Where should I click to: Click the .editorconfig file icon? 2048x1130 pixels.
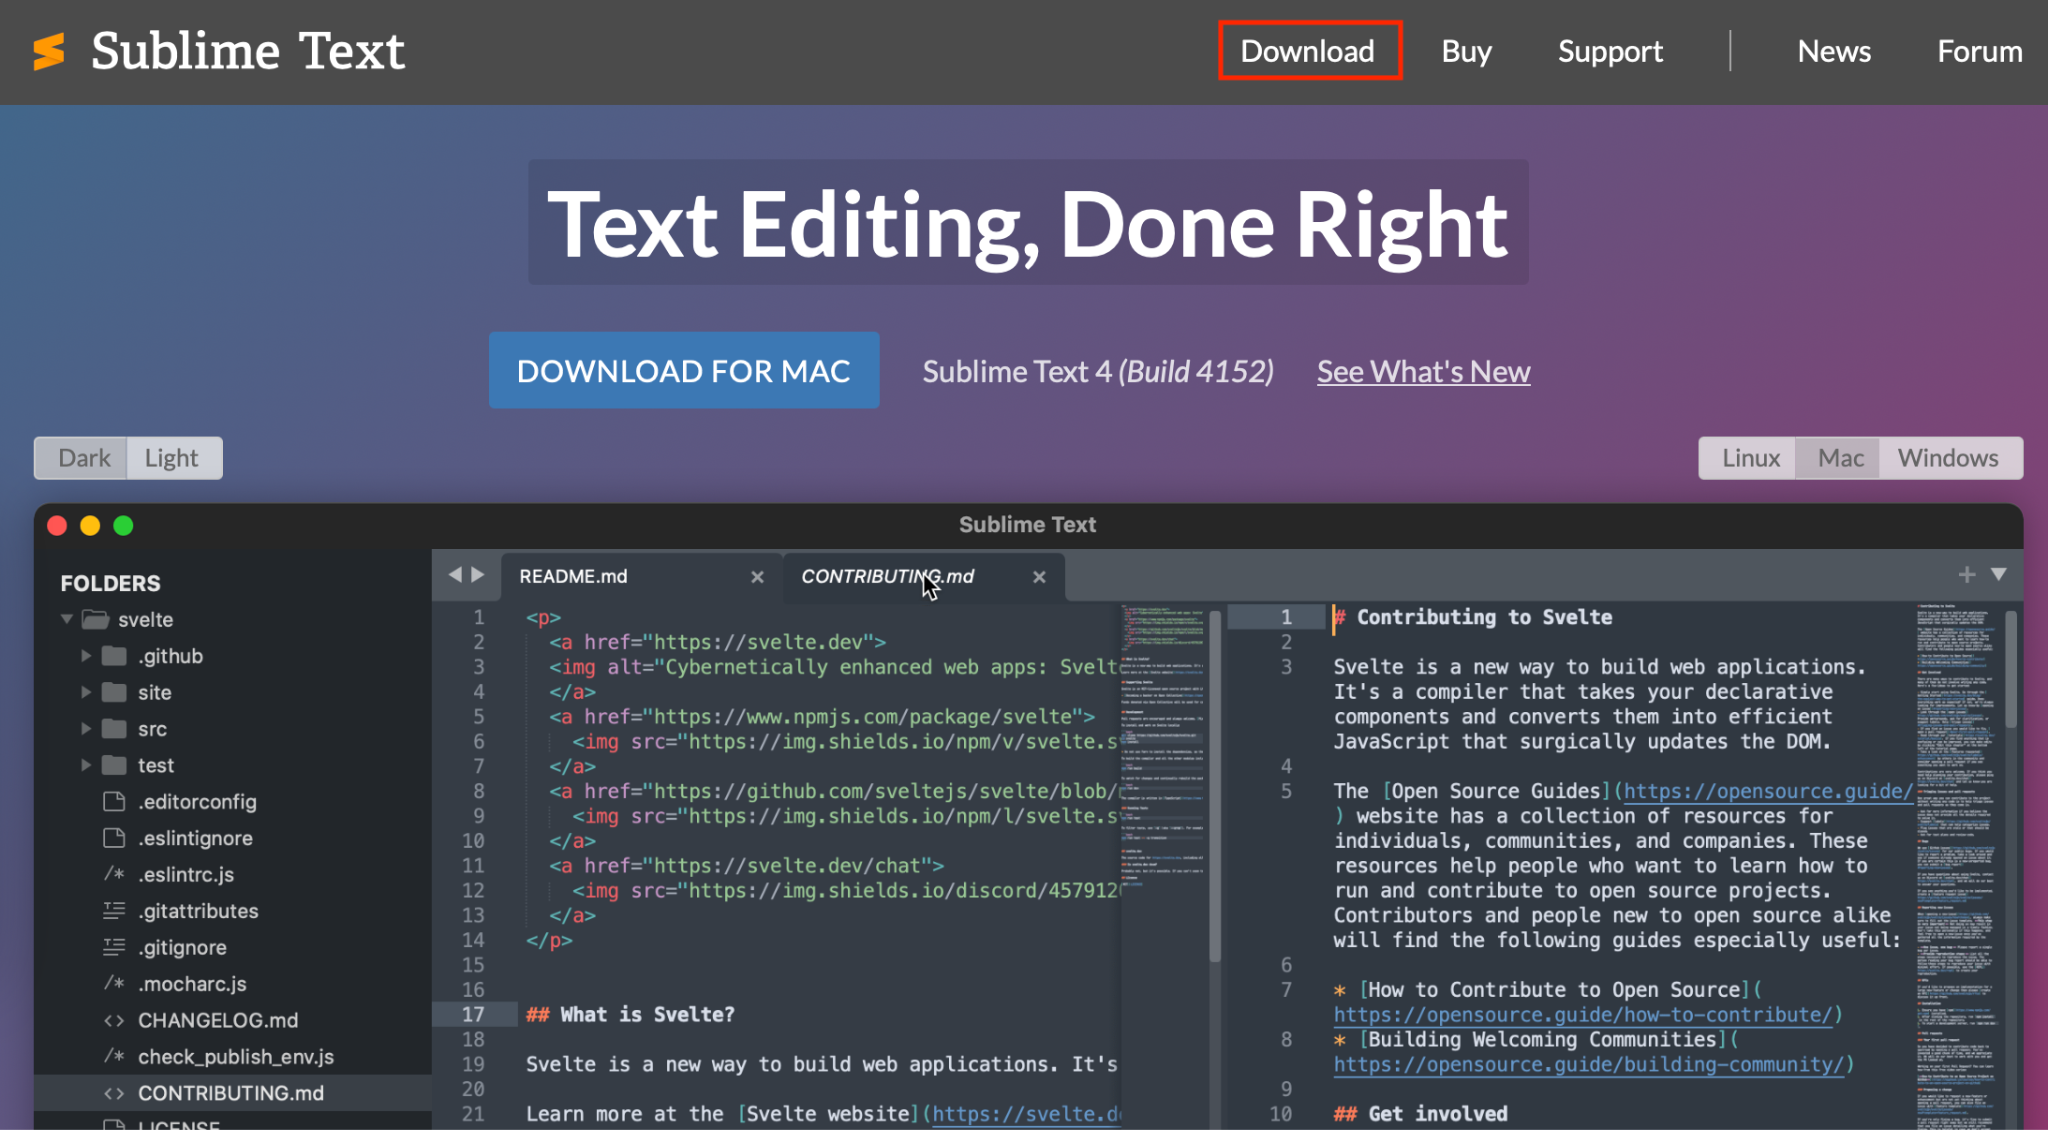[115, 801]
